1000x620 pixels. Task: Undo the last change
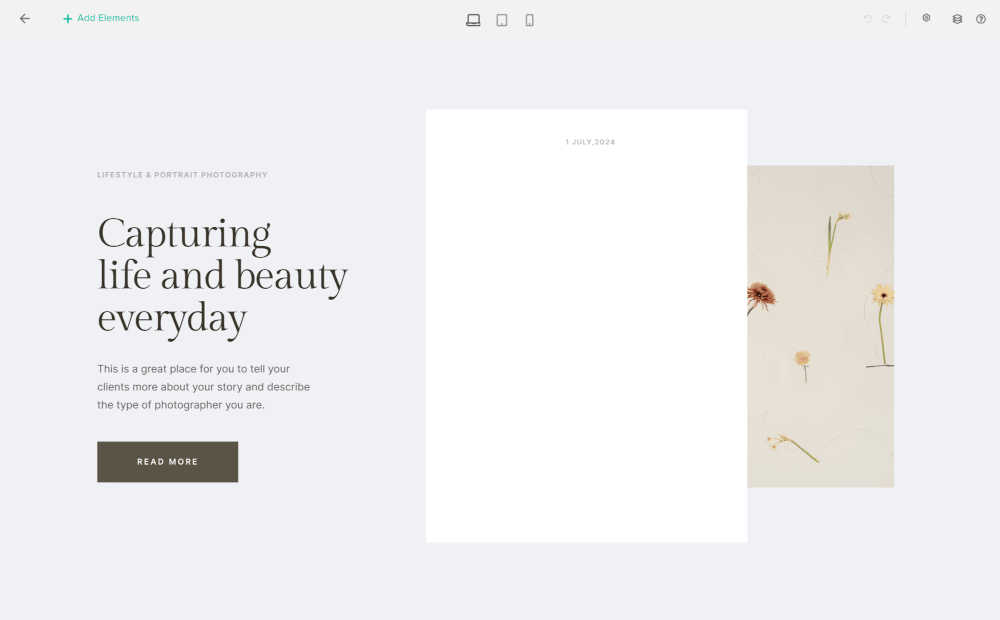[868, 19]
